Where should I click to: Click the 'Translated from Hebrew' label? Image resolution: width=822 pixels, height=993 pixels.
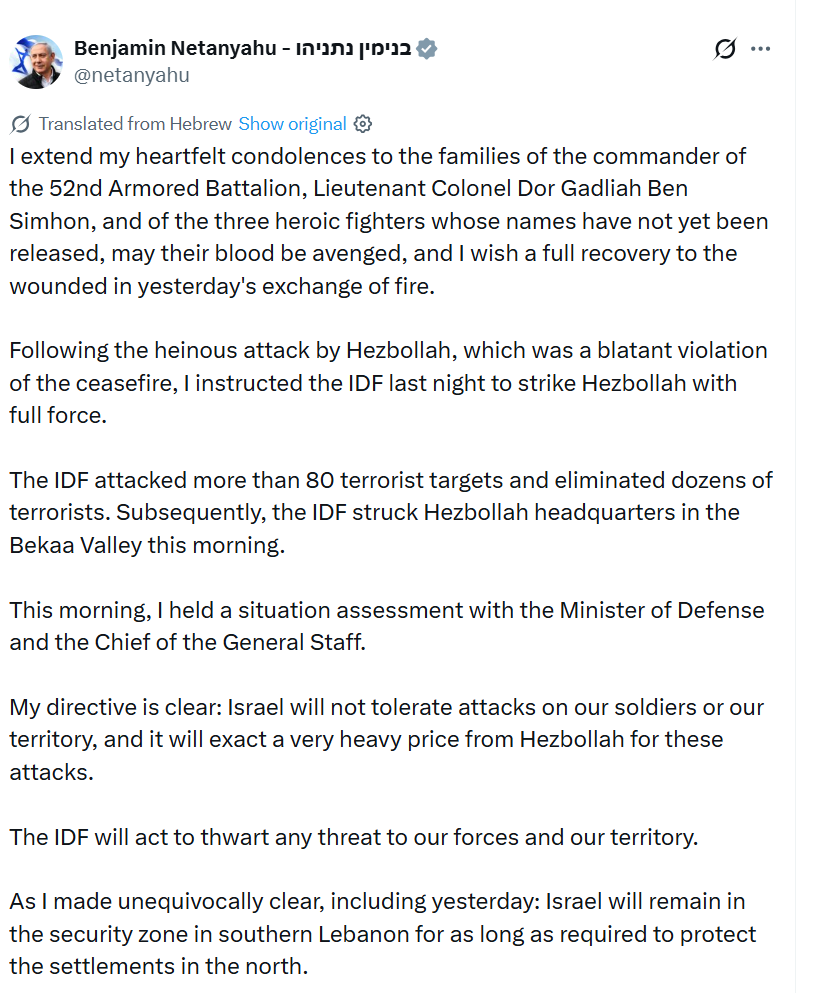point(135,124)
